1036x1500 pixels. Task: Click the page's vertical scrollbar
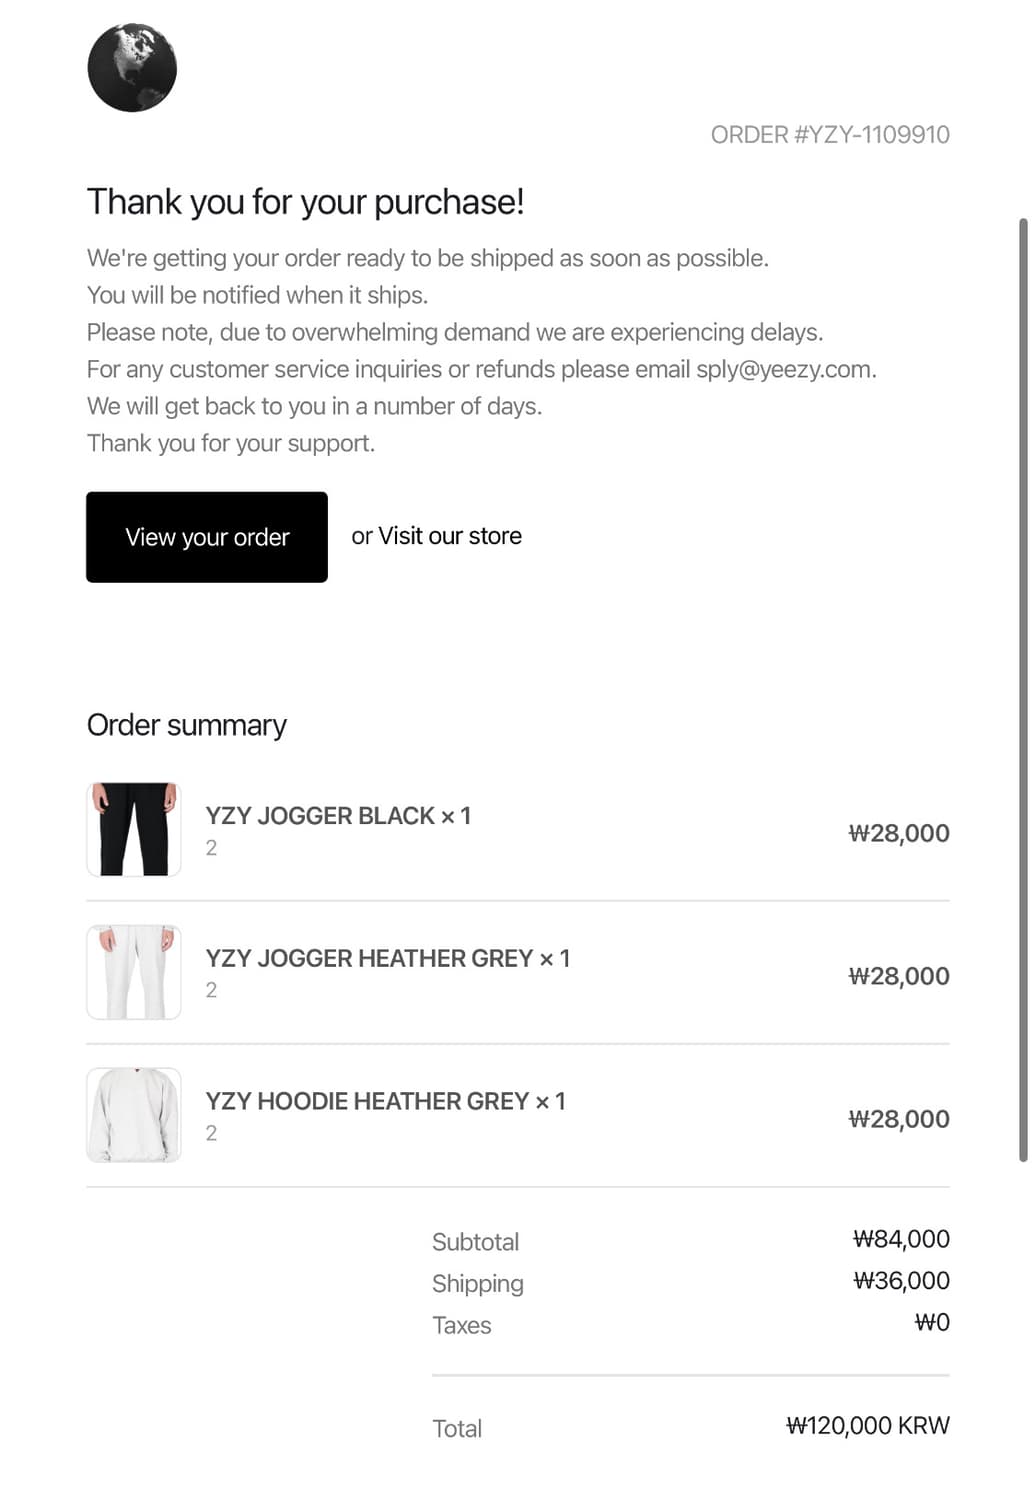click(x=1023, y=690)
